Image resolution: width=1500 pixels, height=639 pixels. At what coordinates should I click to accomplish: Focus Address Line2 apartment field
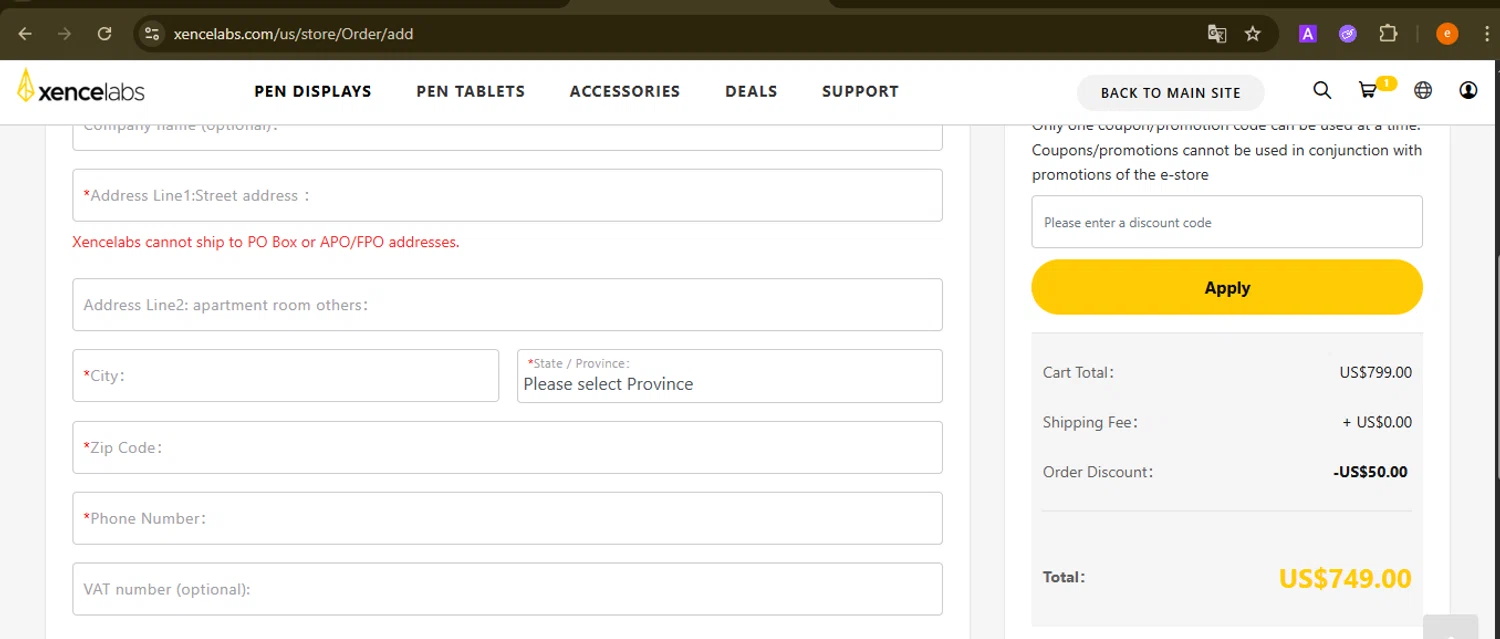point(508,305)
